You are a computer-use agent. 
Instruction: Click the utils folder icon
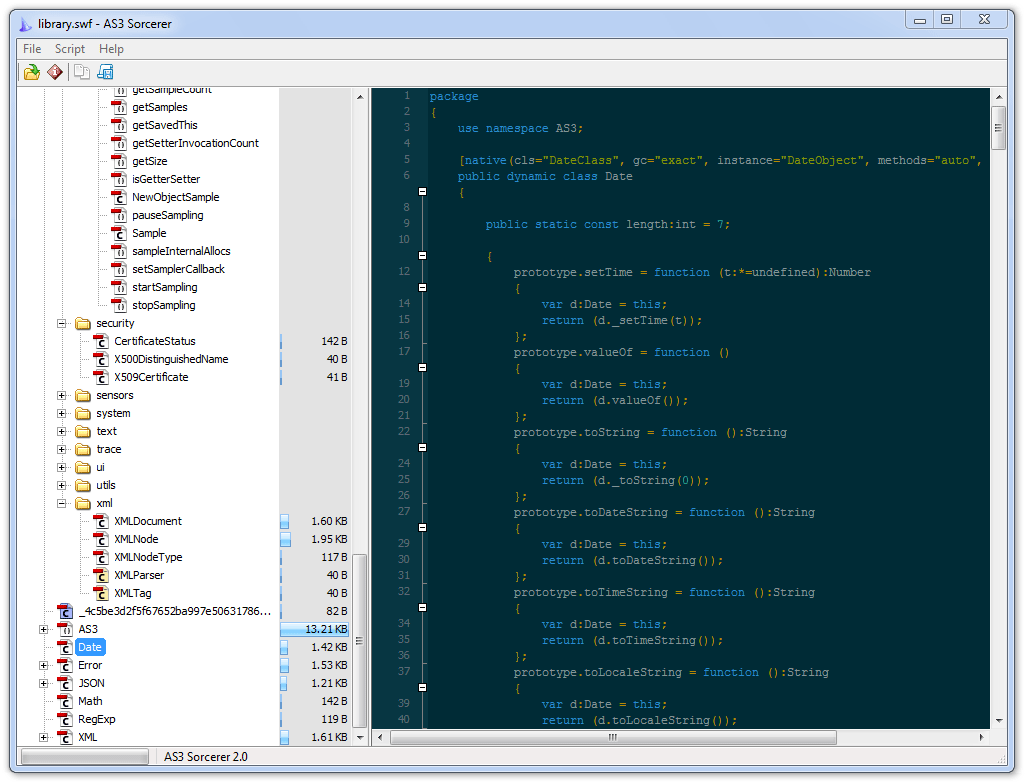point(83,486)
